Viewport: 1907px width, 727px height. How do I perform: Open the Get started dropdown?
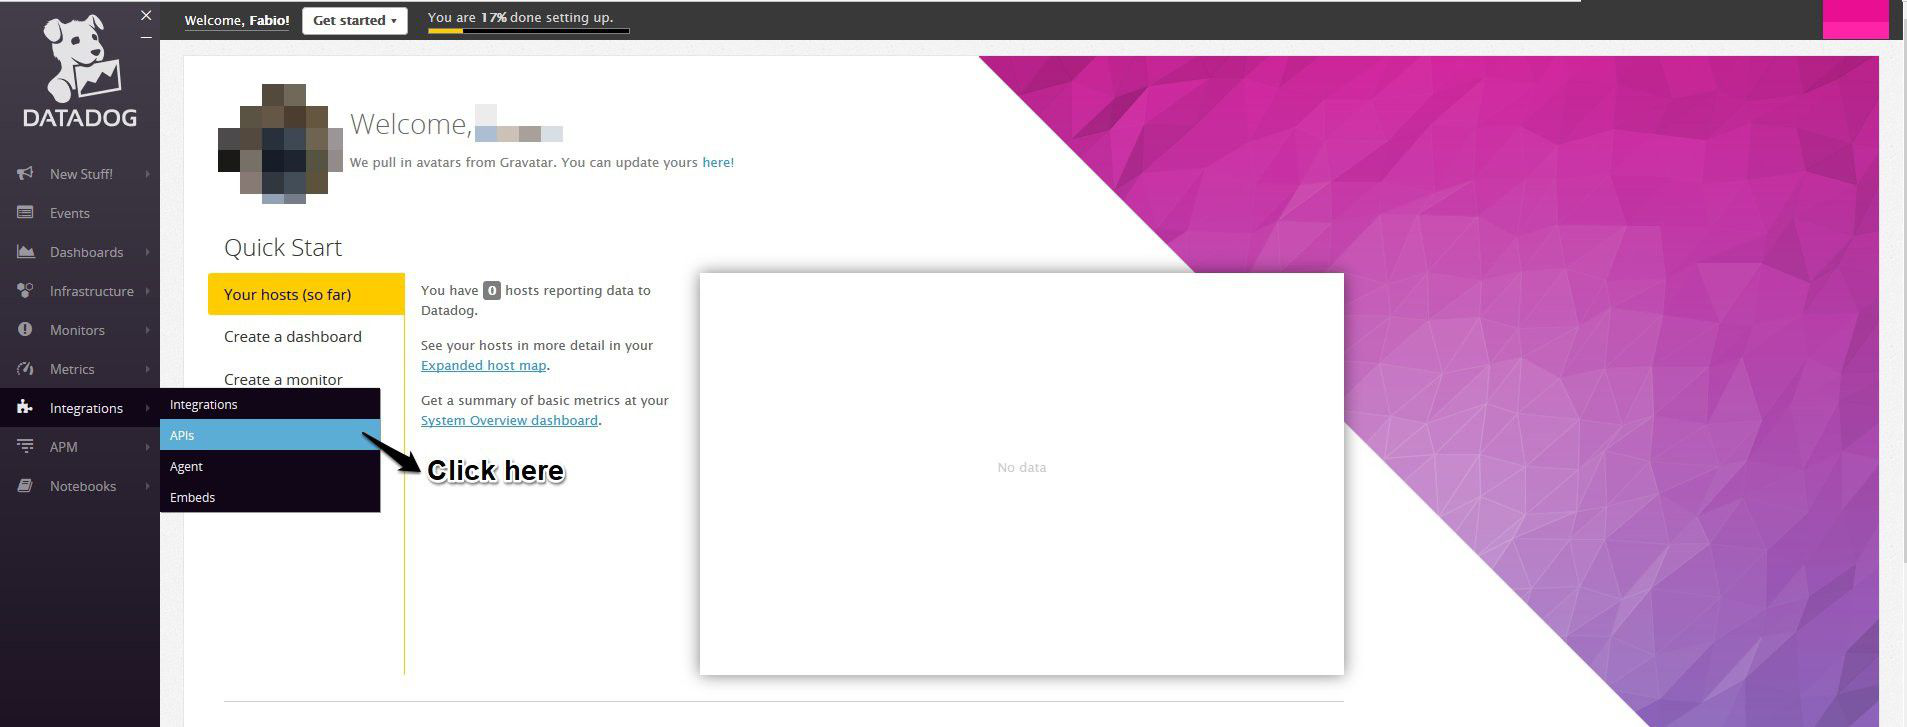point(355,20)
